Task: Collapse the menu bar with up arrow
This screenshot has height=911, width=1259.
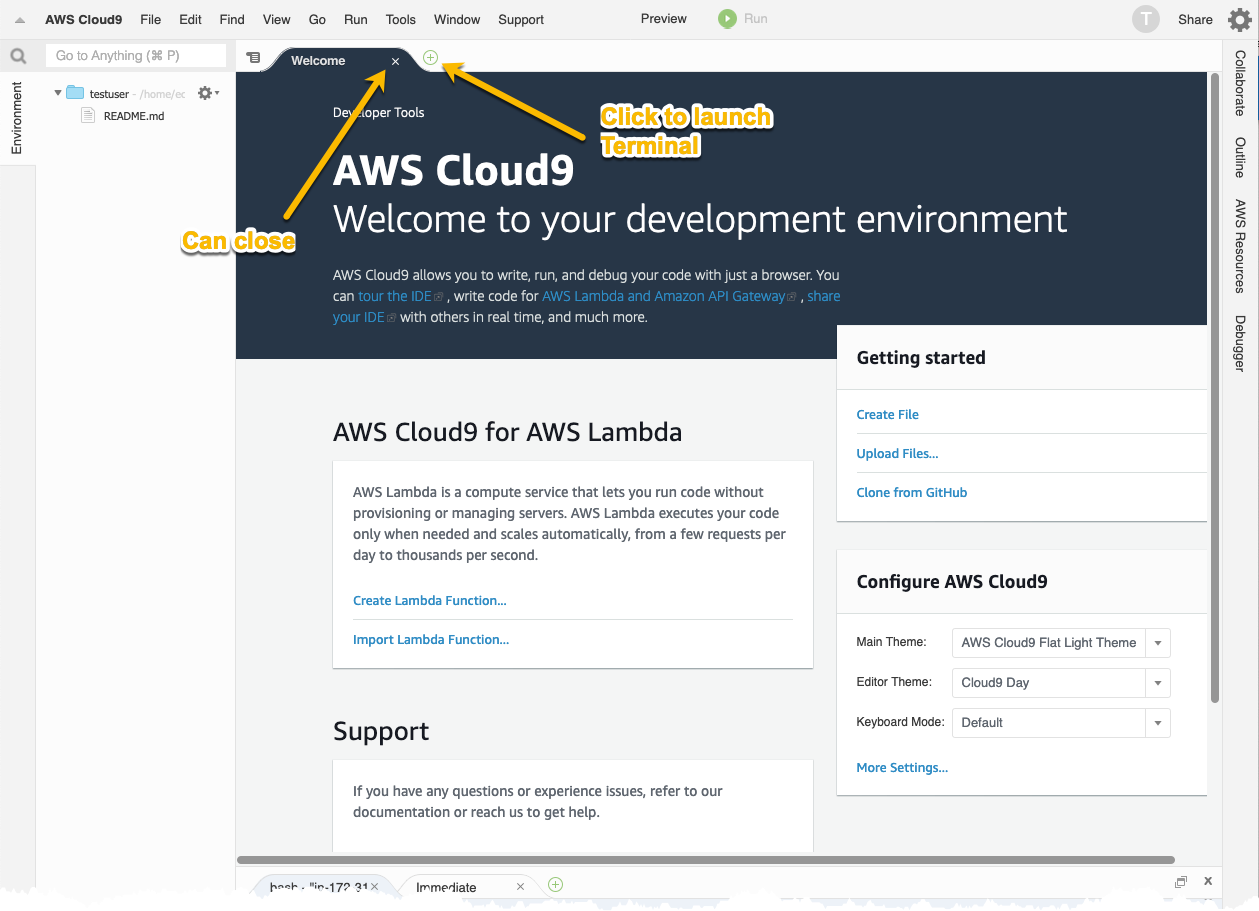Action: pos(19,20)
